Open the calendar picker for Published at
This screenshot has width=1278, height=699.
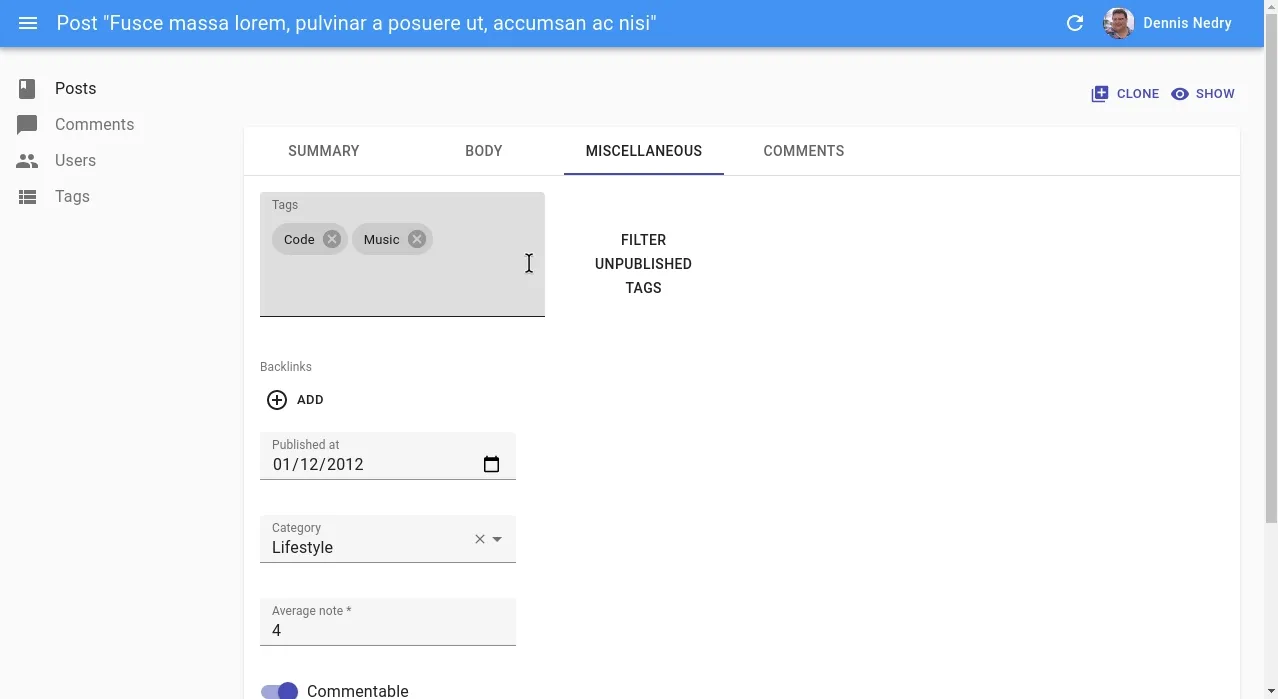(x=491, y=464)
